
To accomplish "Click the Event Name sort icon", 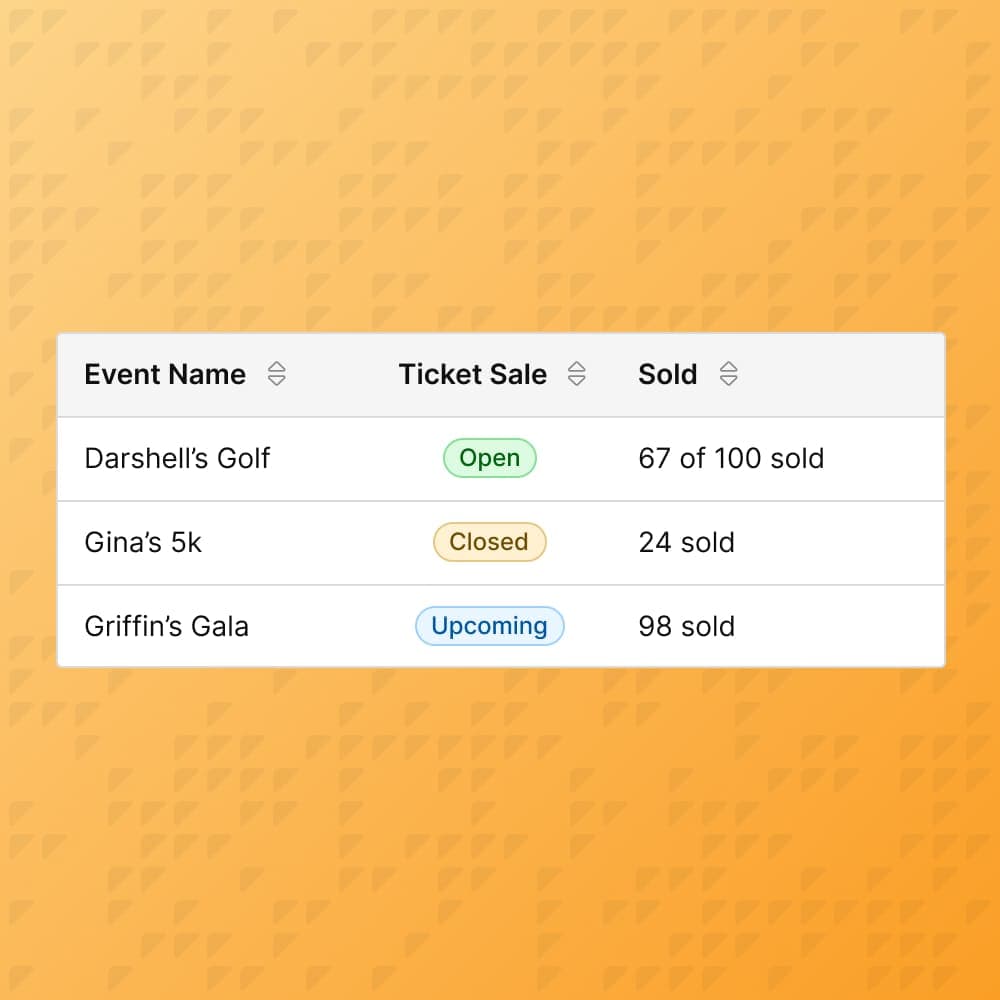I will (x=276, y=374).
